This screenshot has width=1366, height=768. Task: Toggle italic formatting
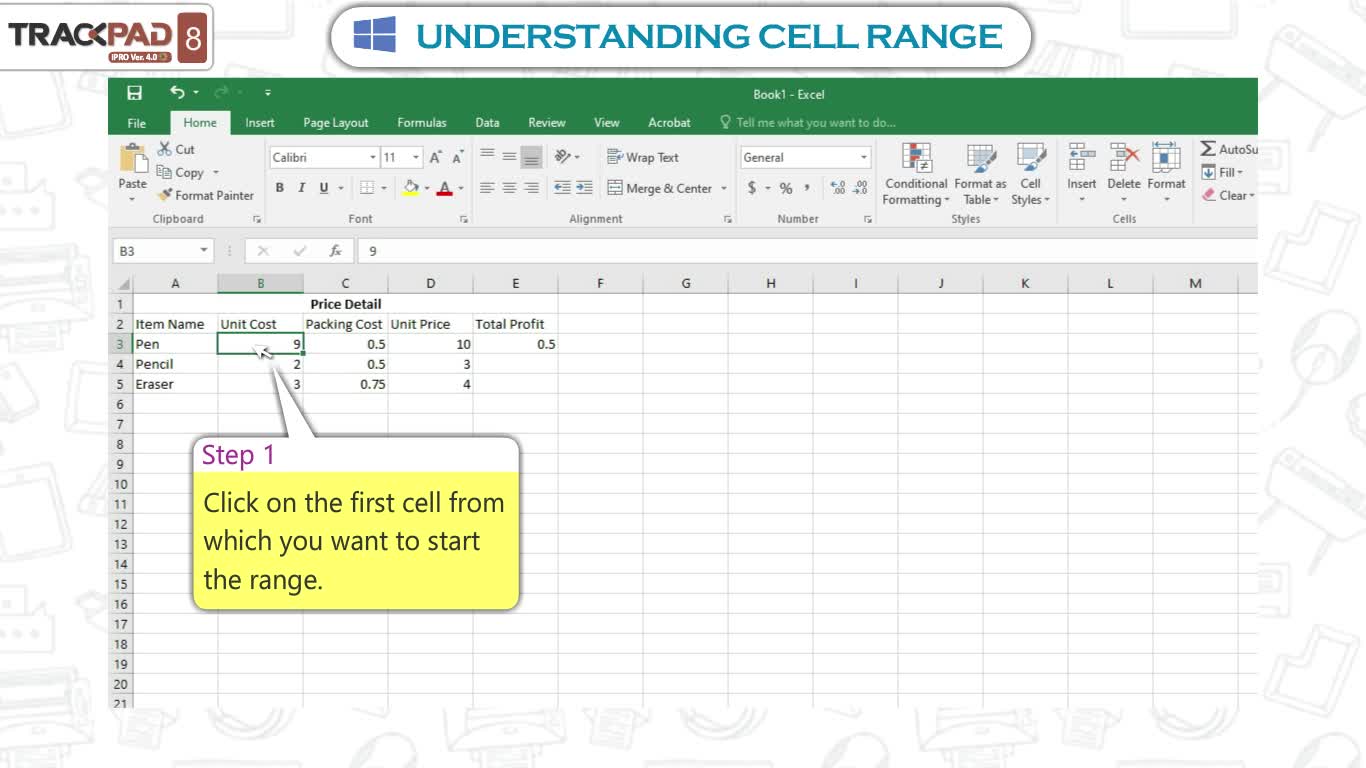(301, 188)
